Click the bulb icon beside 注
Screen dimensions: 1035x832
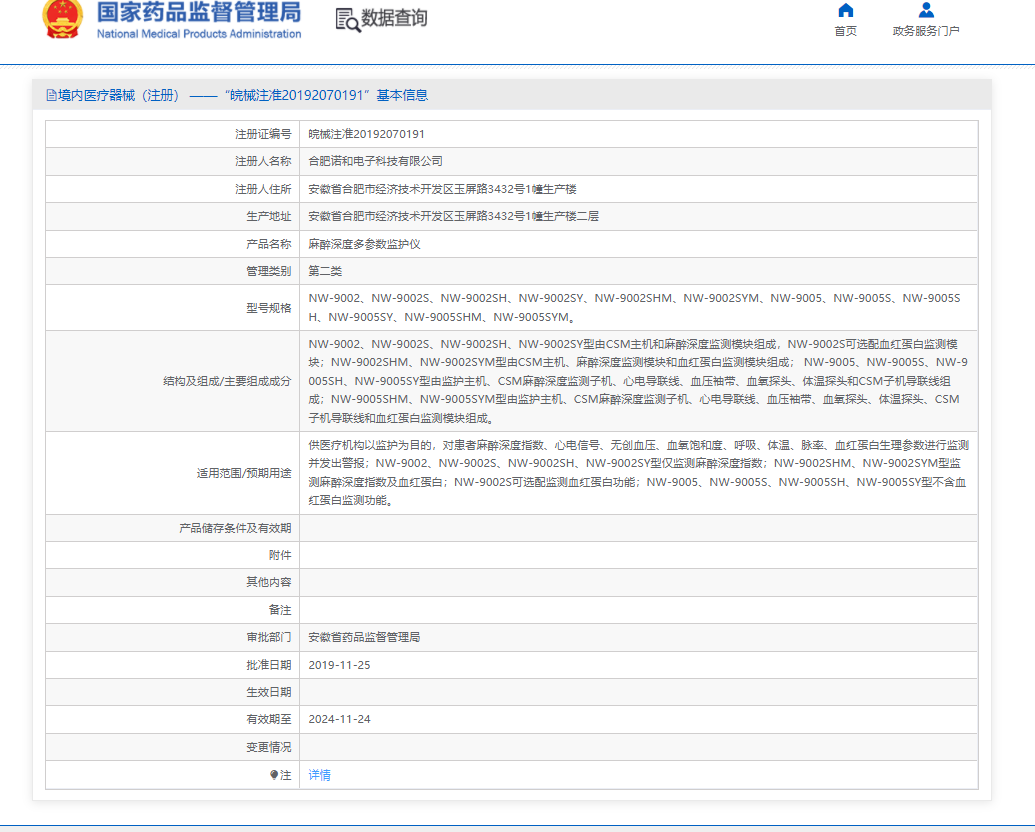(x=274, y=775)
